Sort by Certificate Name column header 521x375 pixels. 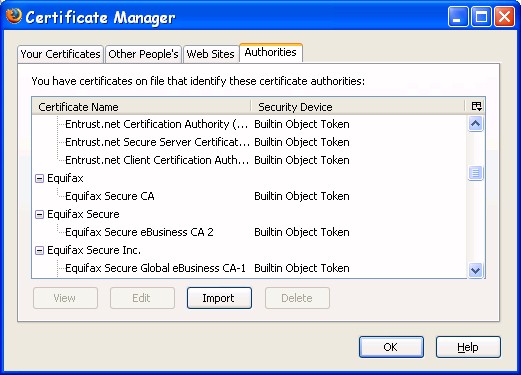point(141,107)
